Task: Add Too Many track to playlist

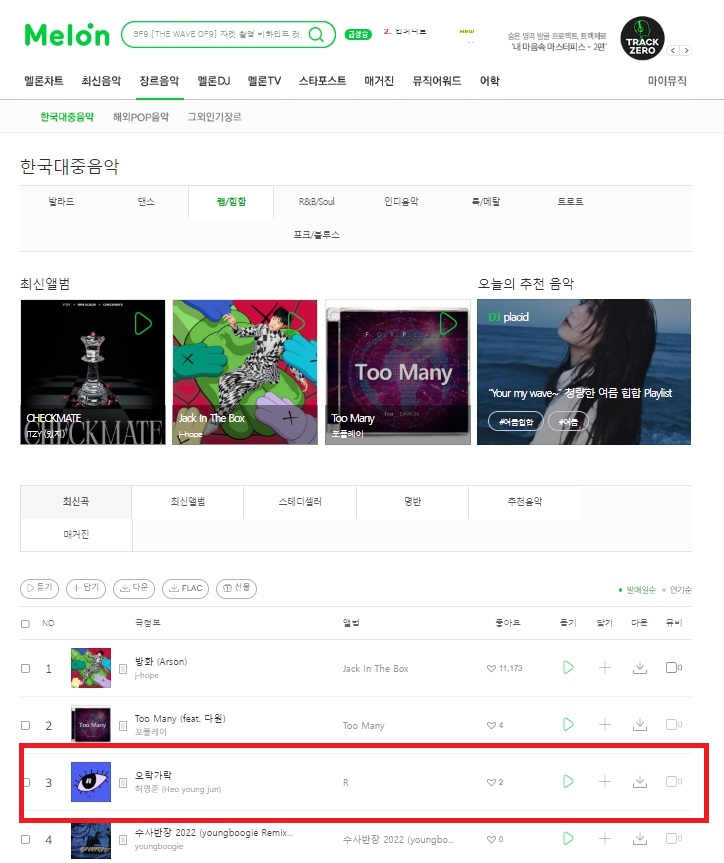Action: (605, 724)
